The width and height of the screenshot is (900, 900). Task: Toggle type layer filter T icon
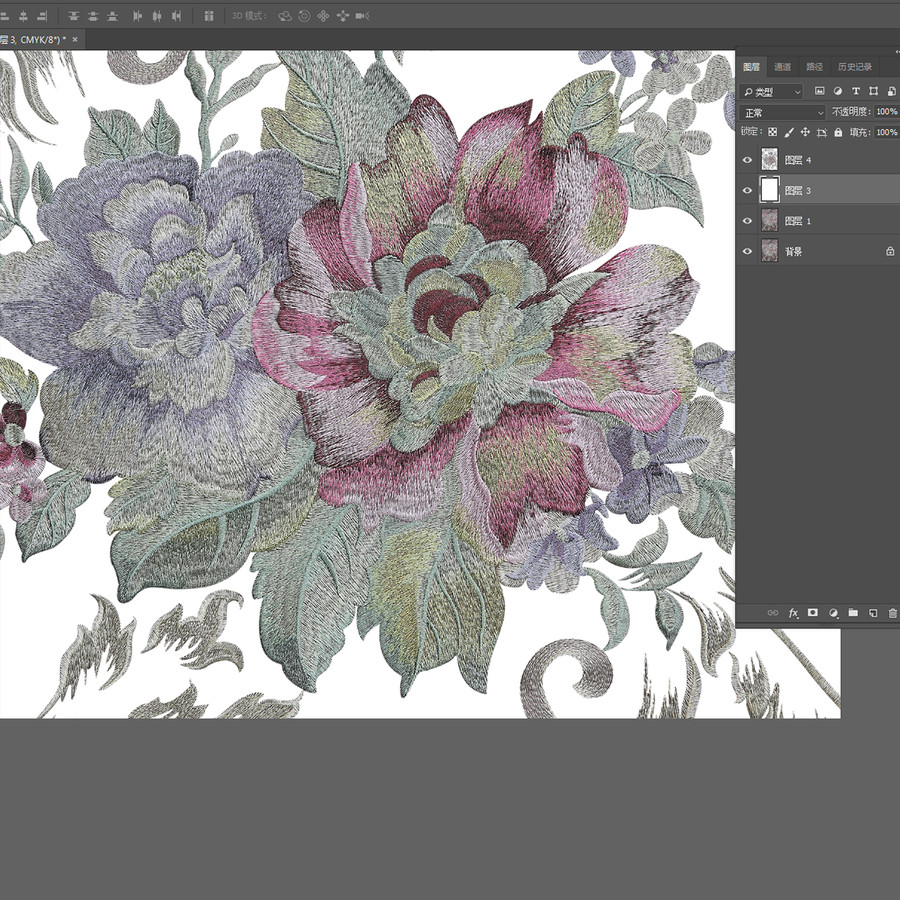pyautogui.click(x=856, y=91)
